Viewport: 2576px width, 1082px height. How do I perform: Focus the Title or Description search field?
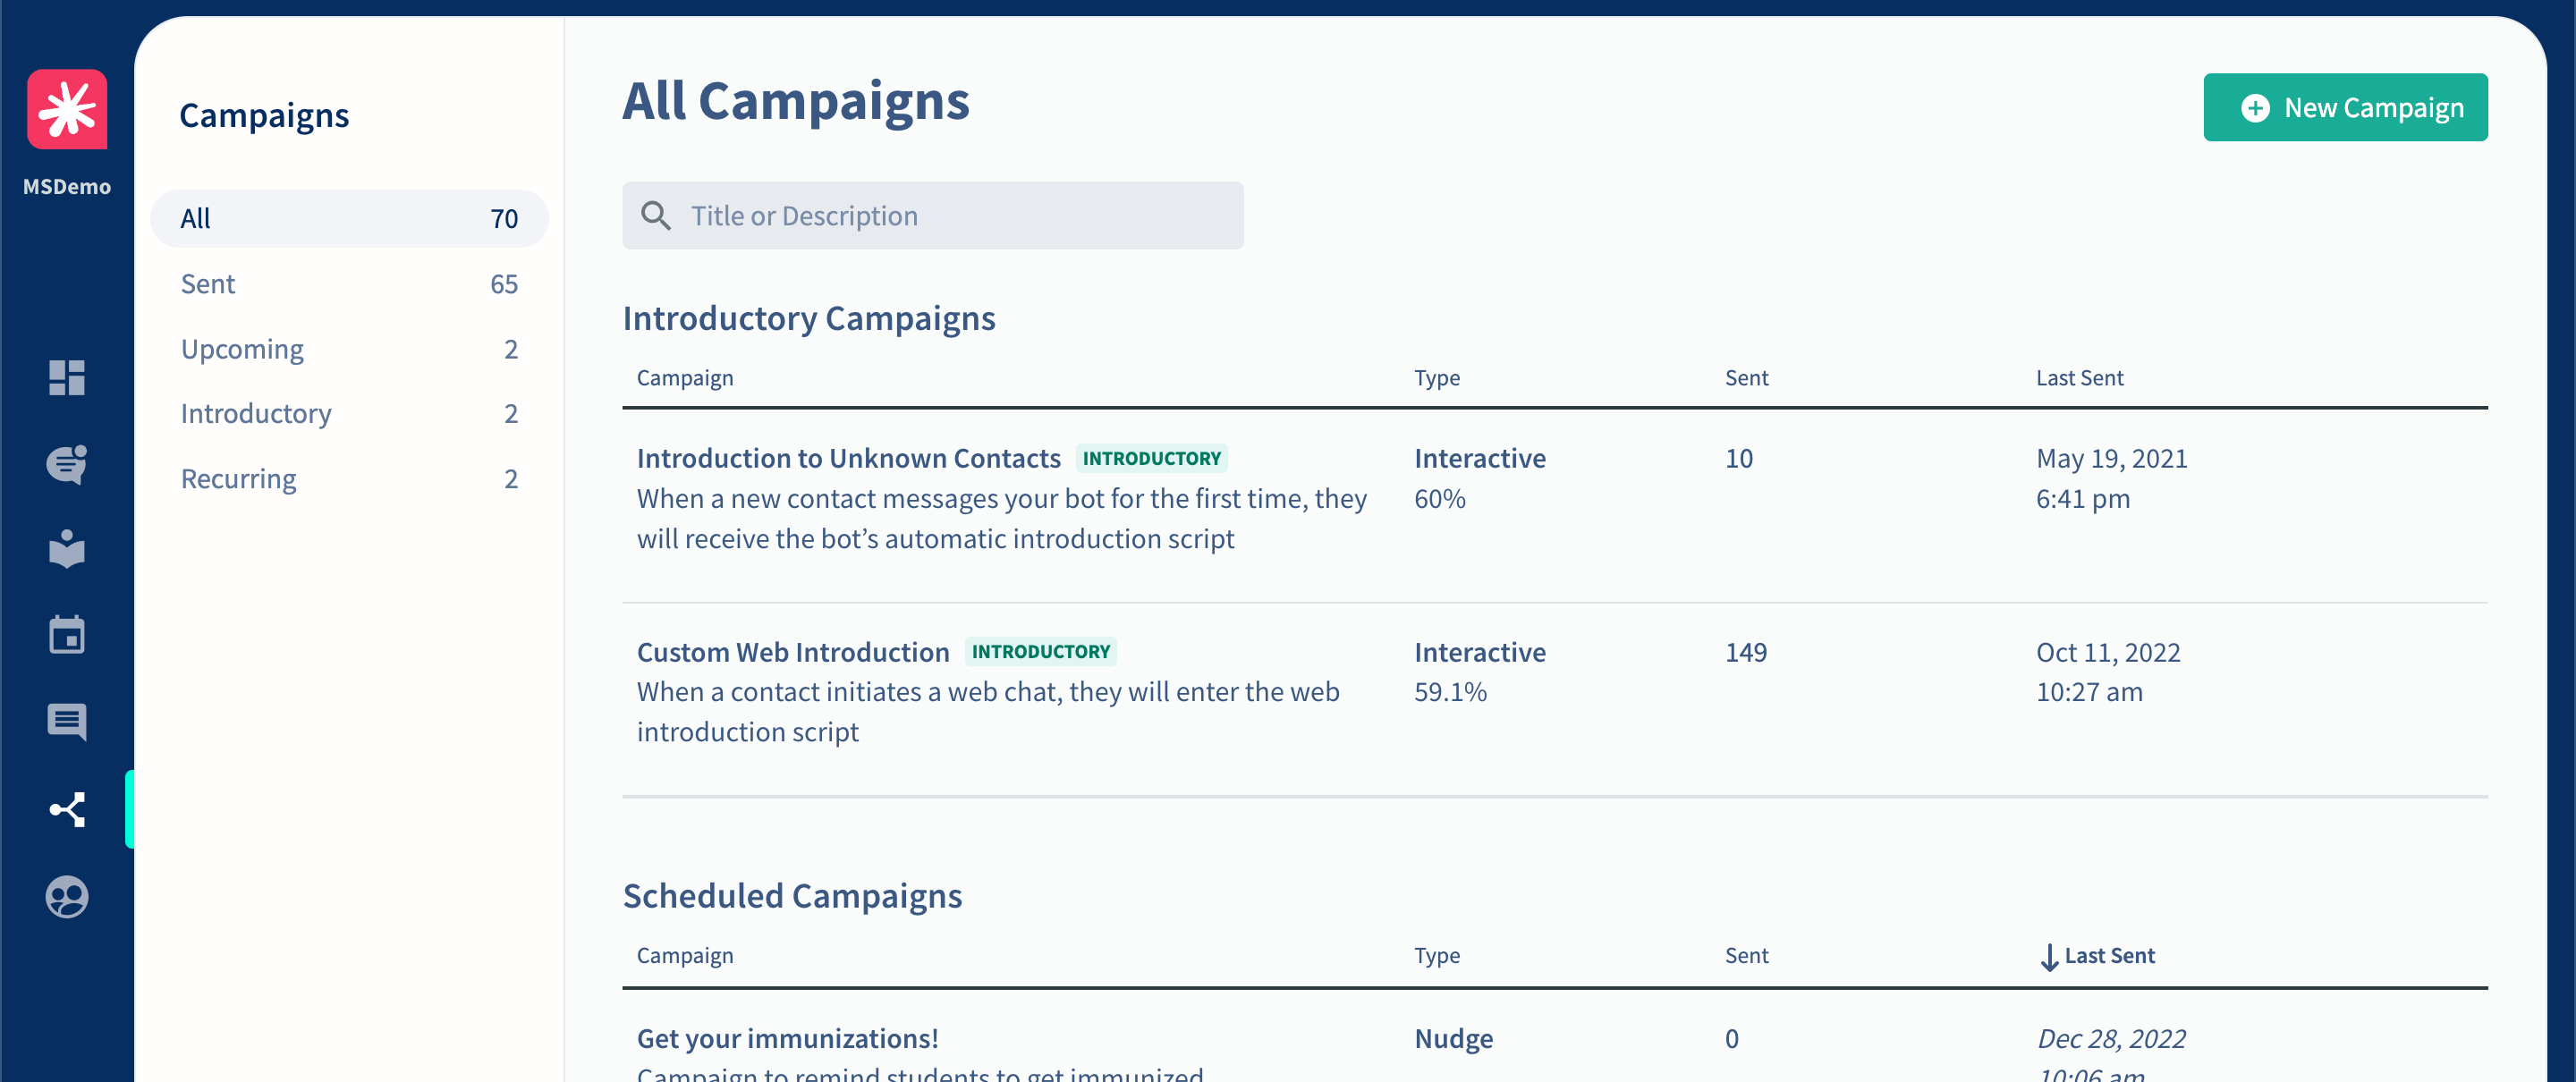point(933,215)
